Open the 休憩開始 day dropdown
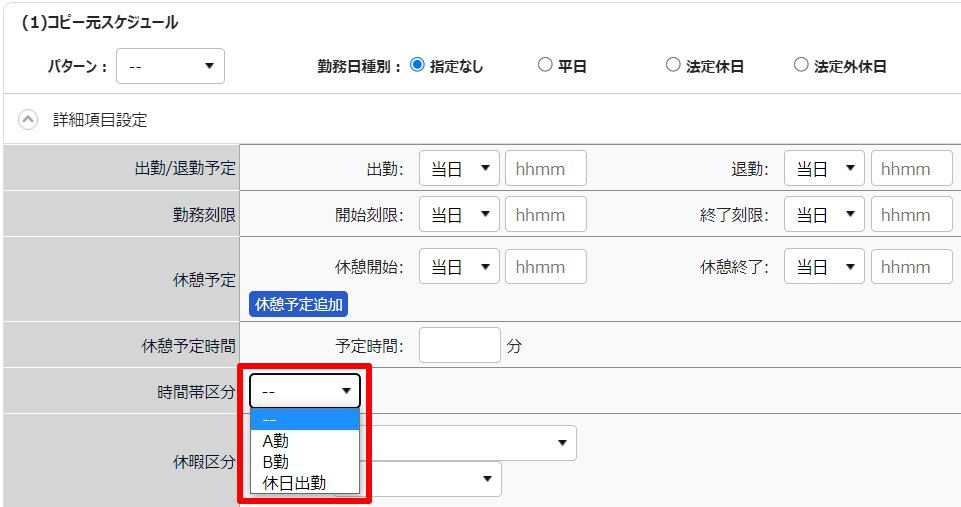Viewport: 961px width, 507px height. point(459,266)
